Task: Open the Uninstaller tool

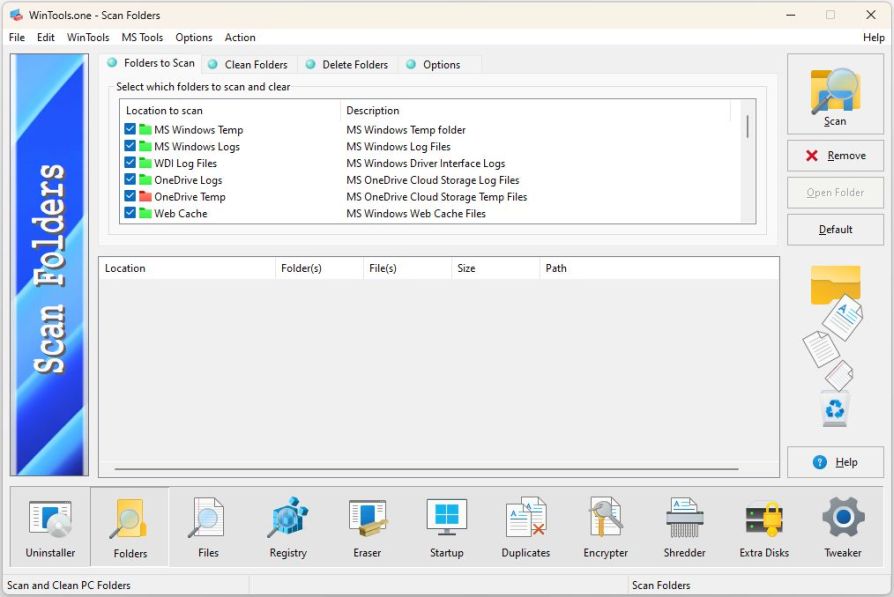Action: 50,527
